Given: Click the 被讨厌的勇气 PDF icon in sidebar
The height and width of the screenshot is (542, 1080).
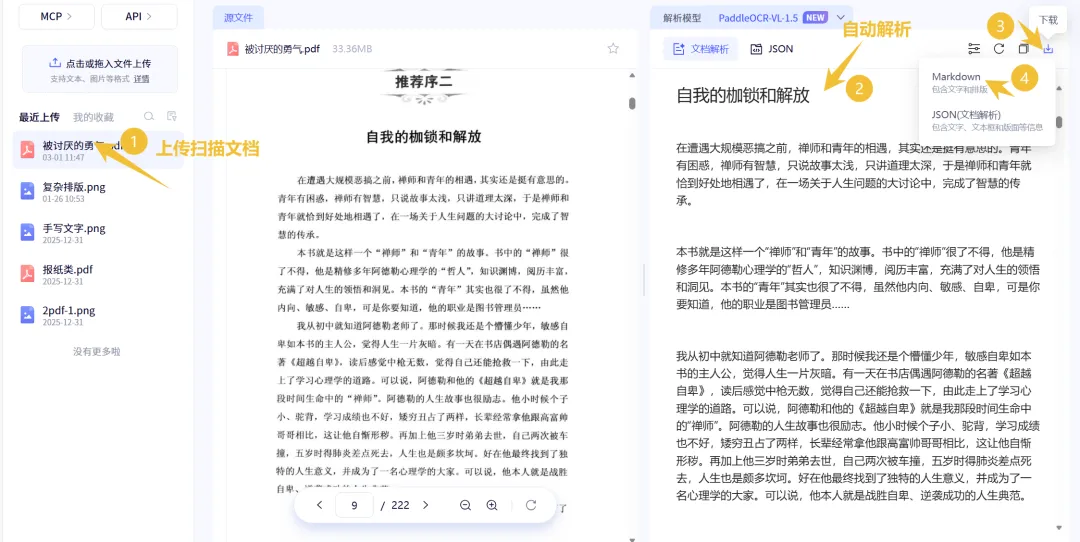Looking at the screenshot, I should (28, 149).
